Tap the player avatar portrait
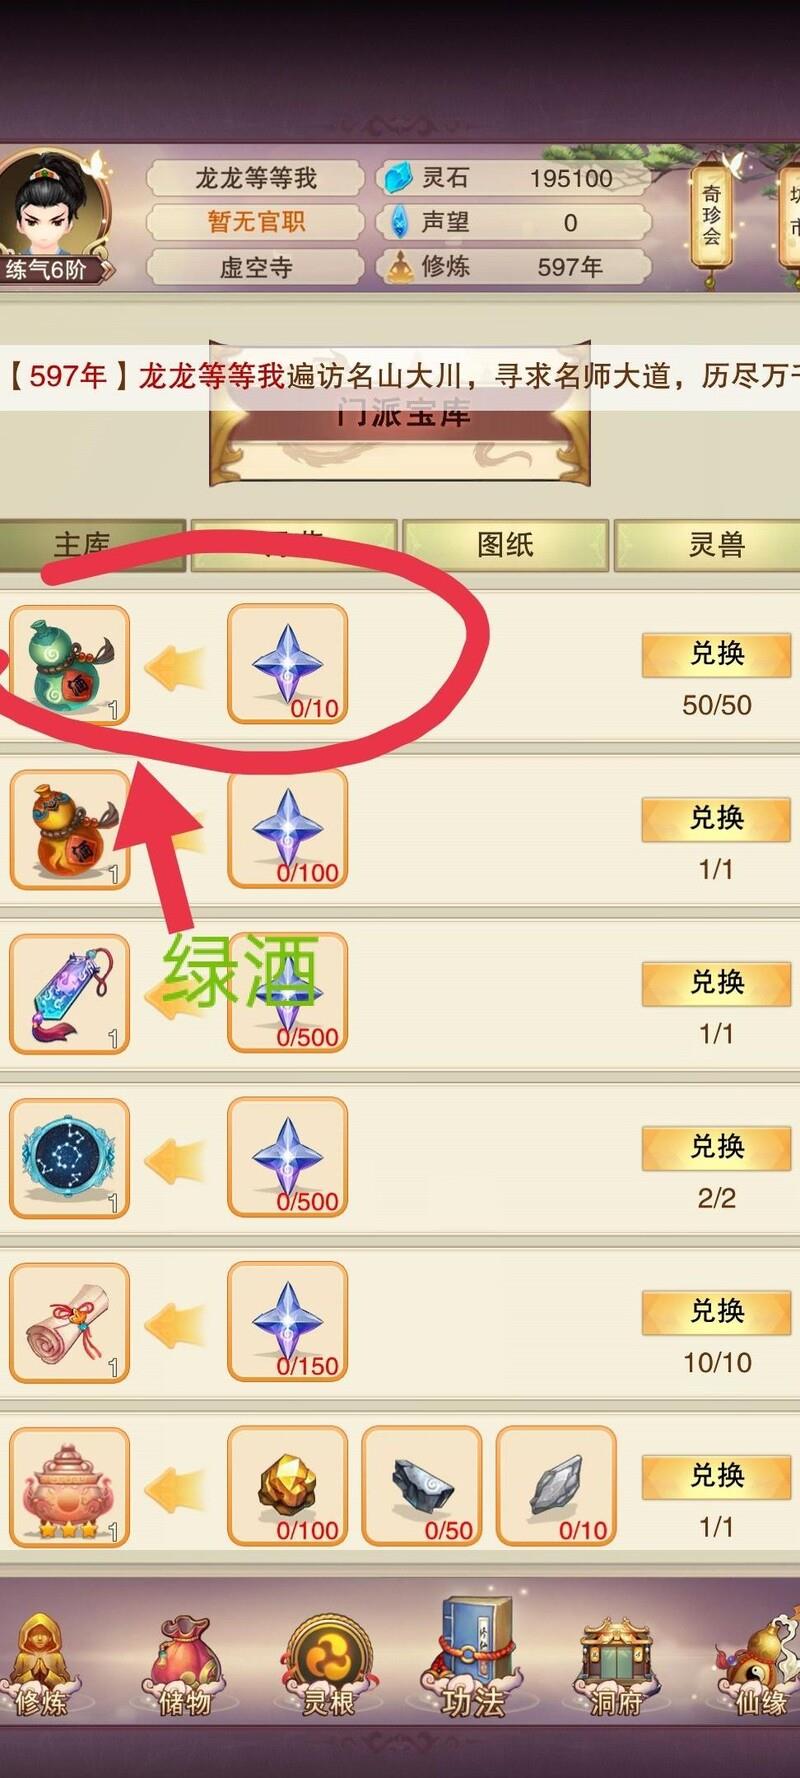 pyautogui.click(x=55, y=205)
